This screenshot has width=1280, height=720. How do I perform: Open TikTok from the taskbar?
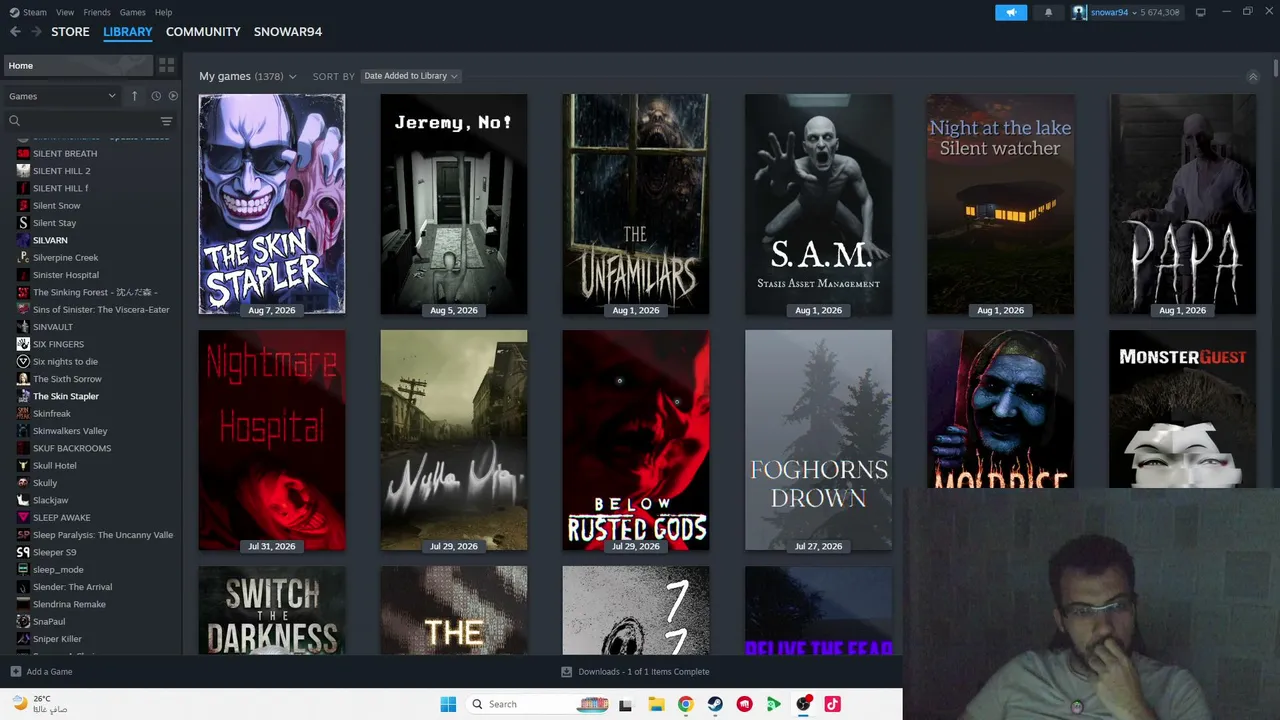[x=832, y=704]
